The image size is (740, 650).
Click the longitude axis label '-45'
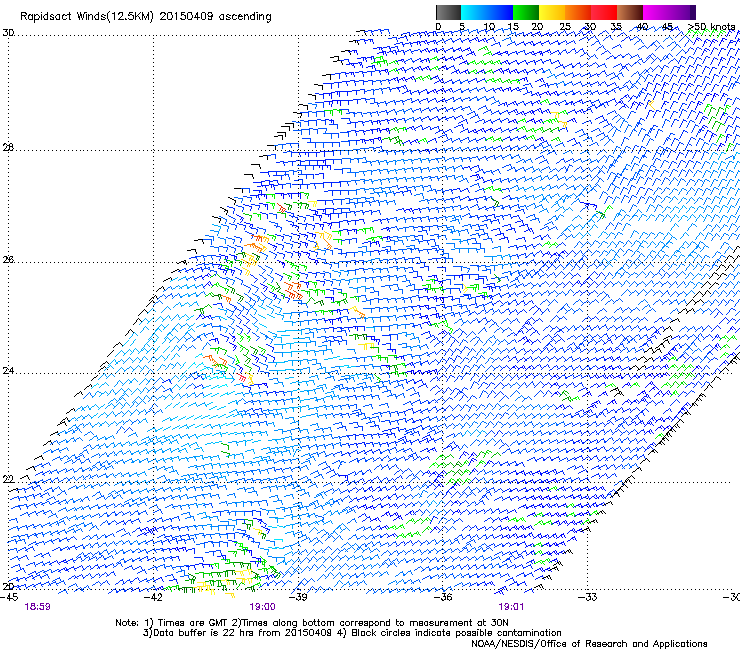(x=9, y=597)
